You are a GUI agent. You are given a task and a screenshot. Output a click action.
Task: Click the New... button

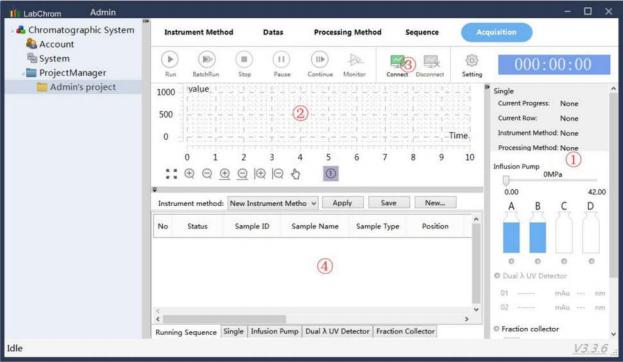(x=435, y=203)
